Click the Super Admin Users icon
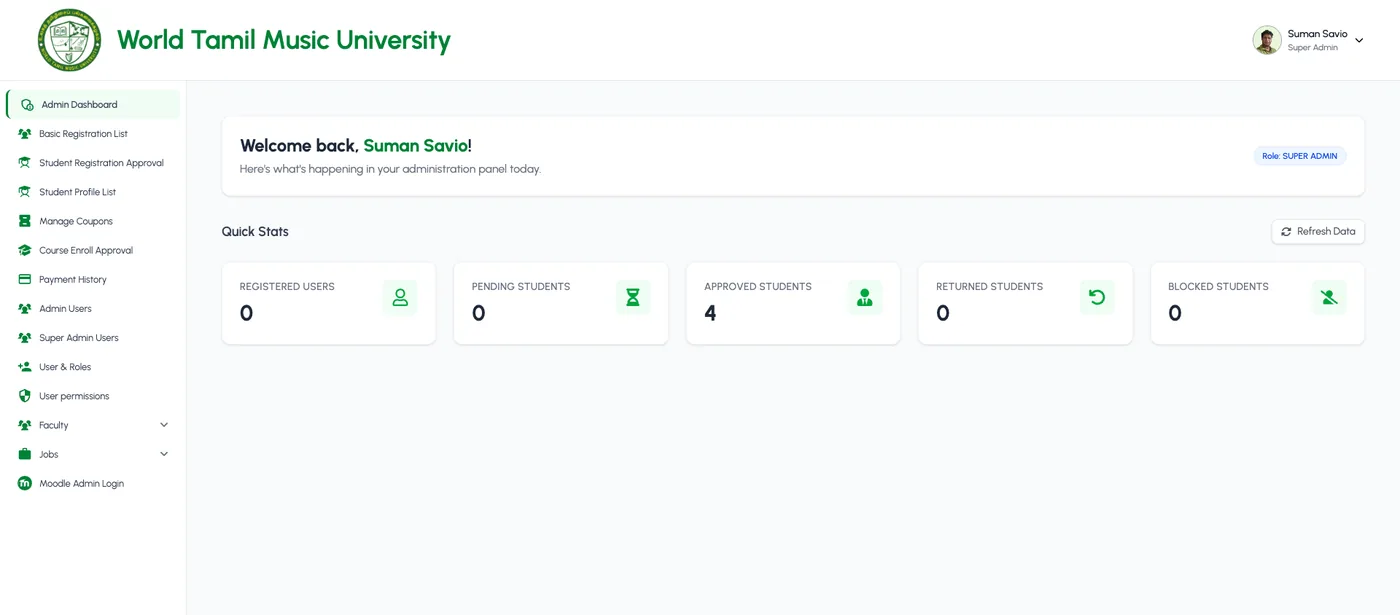 pyautogui.click(x=25, y=338)
